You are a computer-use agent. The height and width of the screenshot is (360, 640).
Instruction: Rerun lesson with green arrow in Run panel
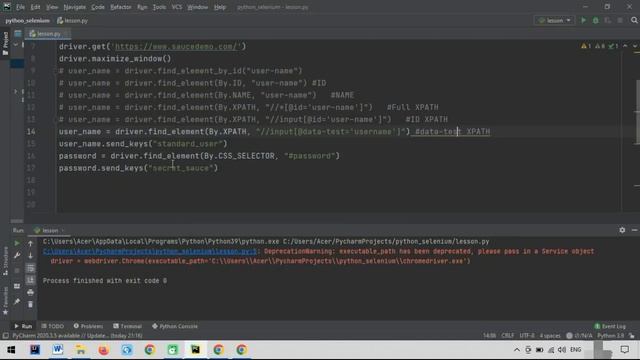[17, 243]
